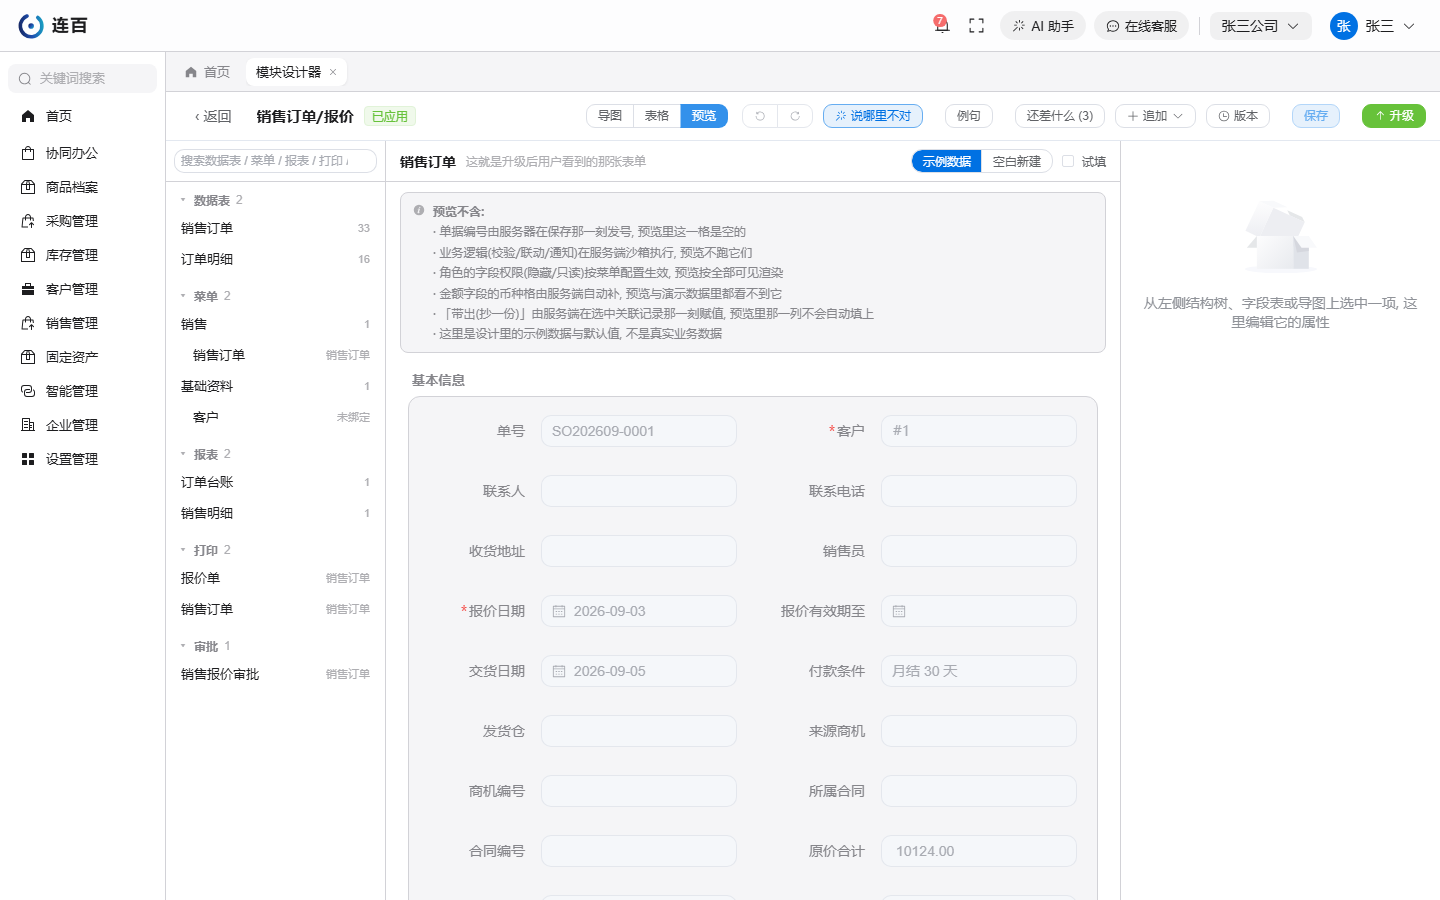Open the 张三公司 company dropdown
Viewport: 1440px width, 900px height.
1260,26
